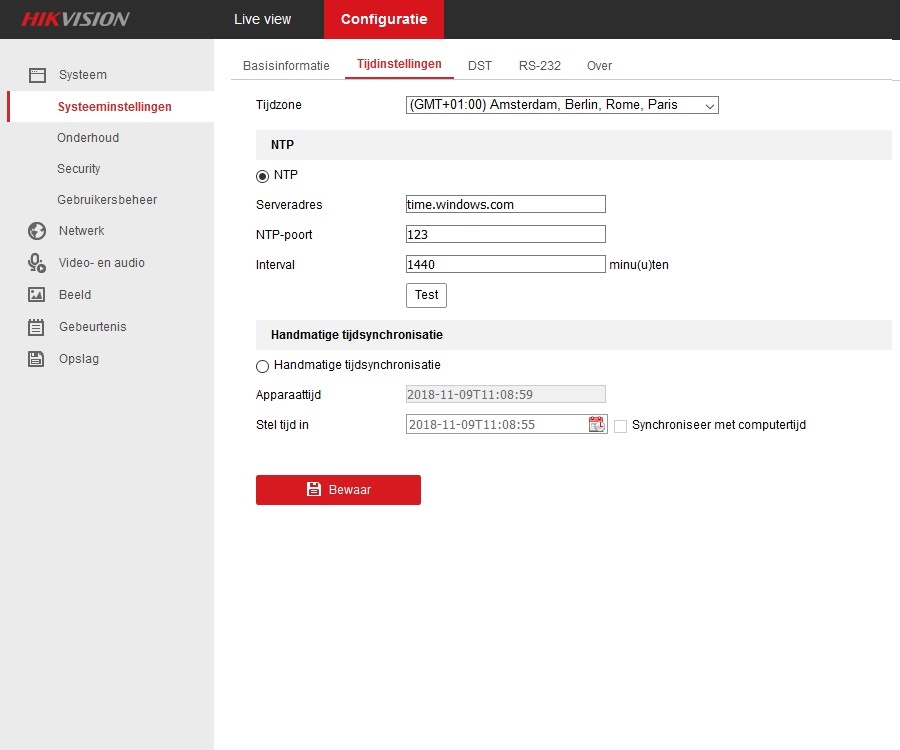Click the Stel tijd in label
900x750 pixels.
282,425
